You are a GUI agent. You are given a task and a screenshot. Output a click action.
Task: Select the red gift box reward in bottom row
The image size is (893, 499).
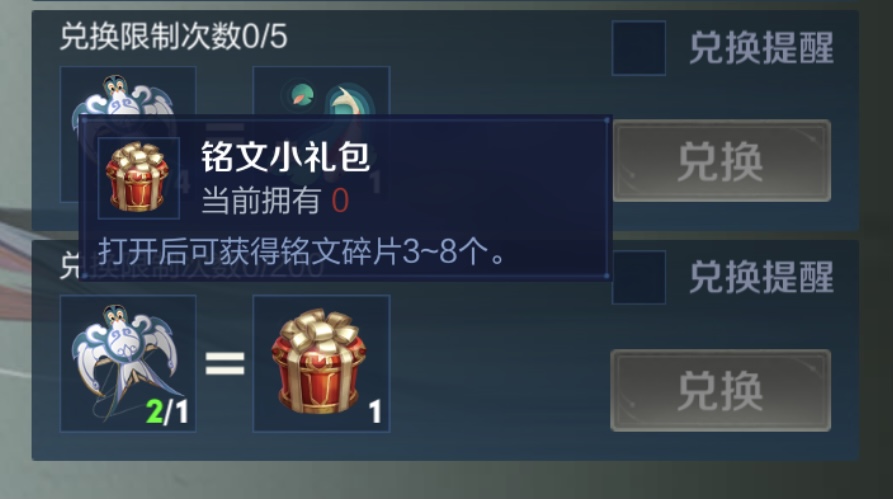[x=321, y=363]
